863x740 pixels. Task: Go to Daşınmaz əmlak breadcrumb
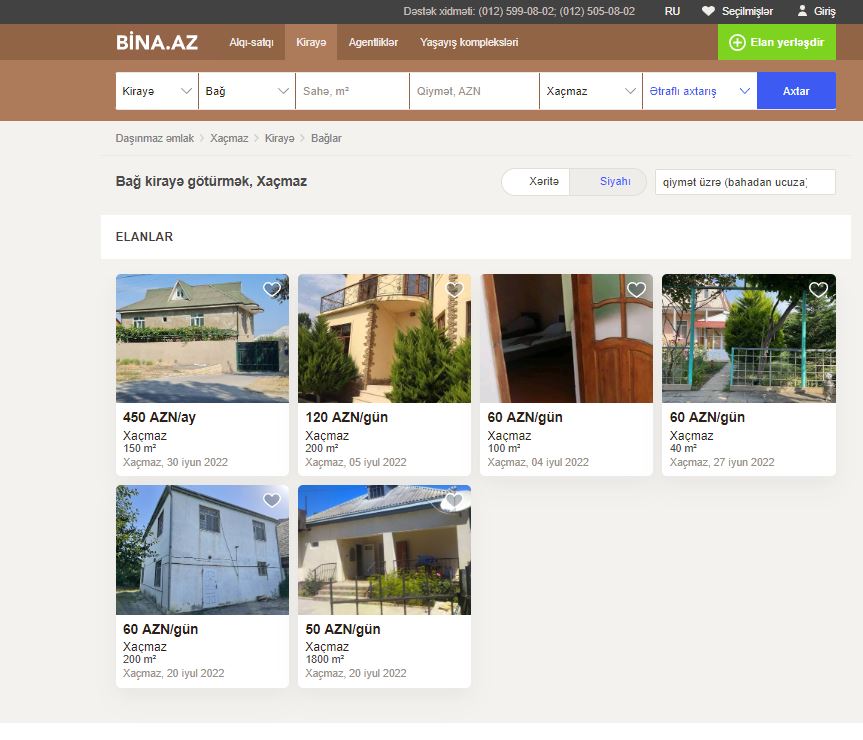[x=155, y=138]
